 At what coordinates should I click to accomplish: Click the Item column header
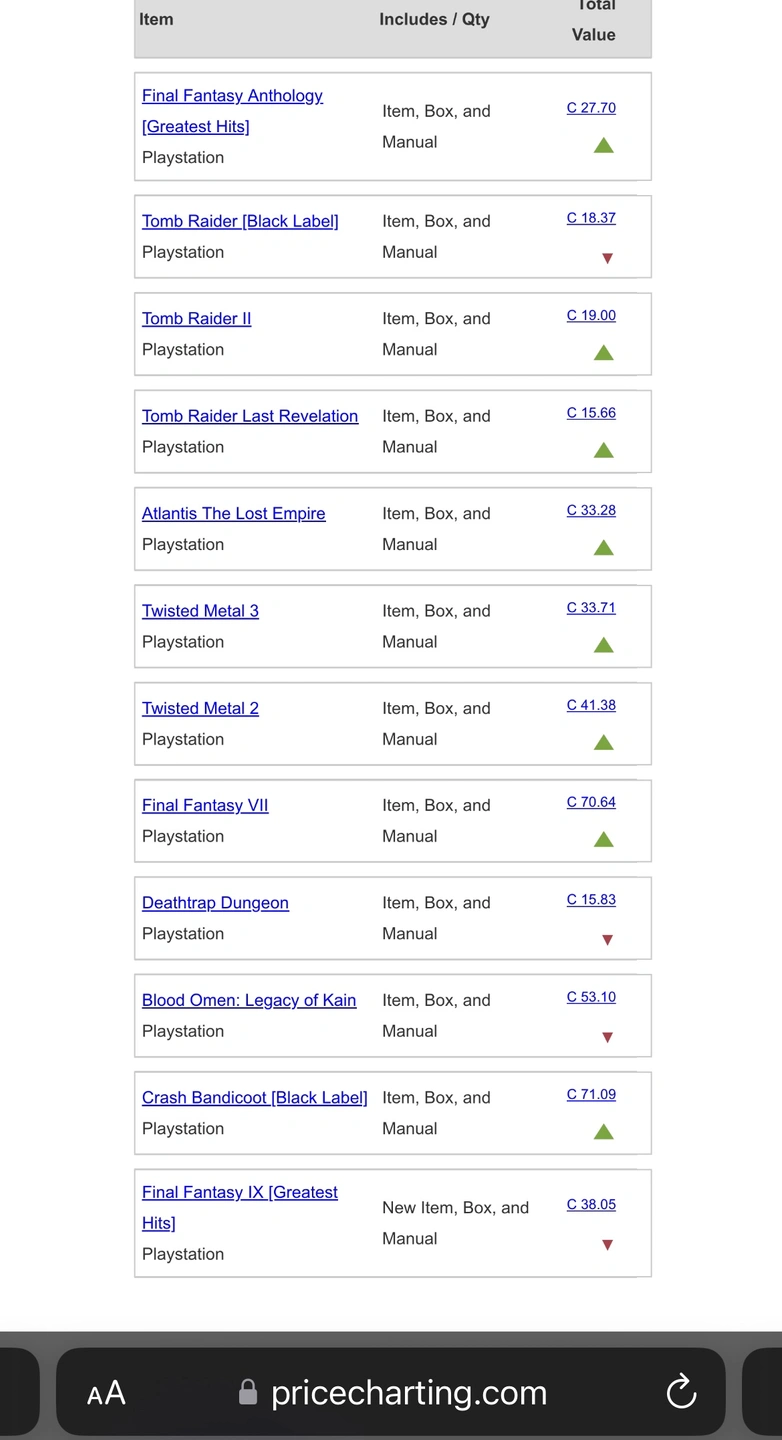[x=156, y=19]
